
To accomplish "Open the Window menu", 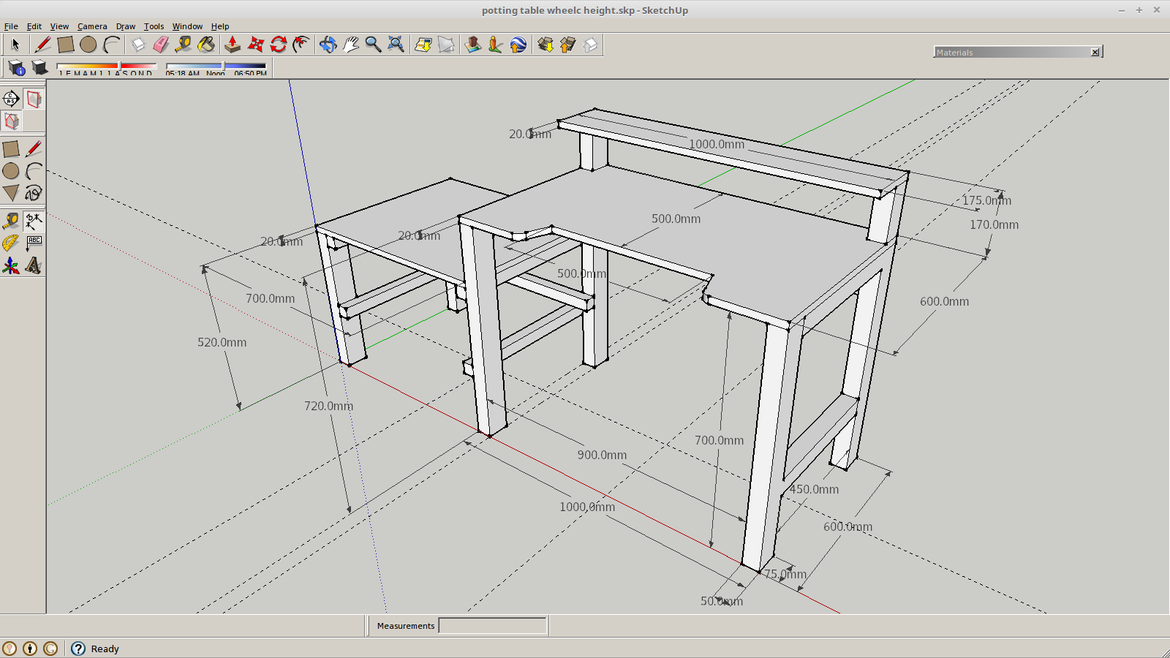I will [x=187, y=27].
